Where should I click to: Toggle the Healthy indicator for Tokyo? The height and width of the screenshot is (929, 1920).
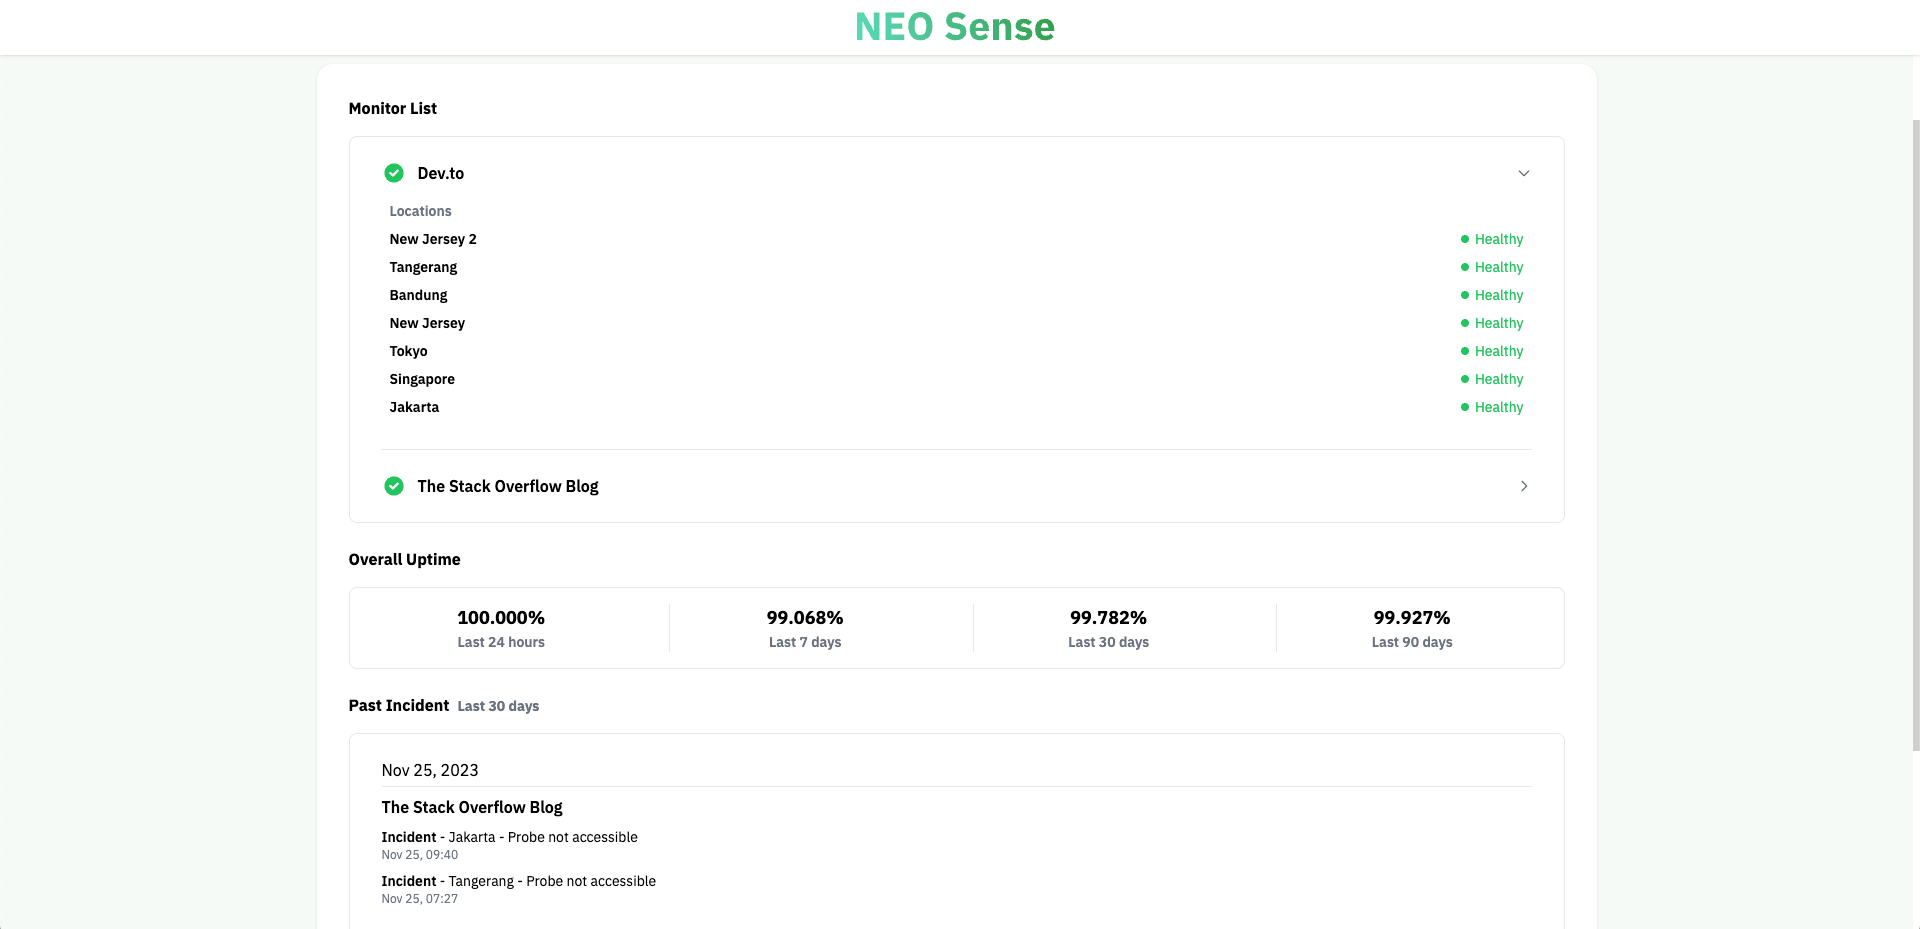click(x=1499, y=351)
